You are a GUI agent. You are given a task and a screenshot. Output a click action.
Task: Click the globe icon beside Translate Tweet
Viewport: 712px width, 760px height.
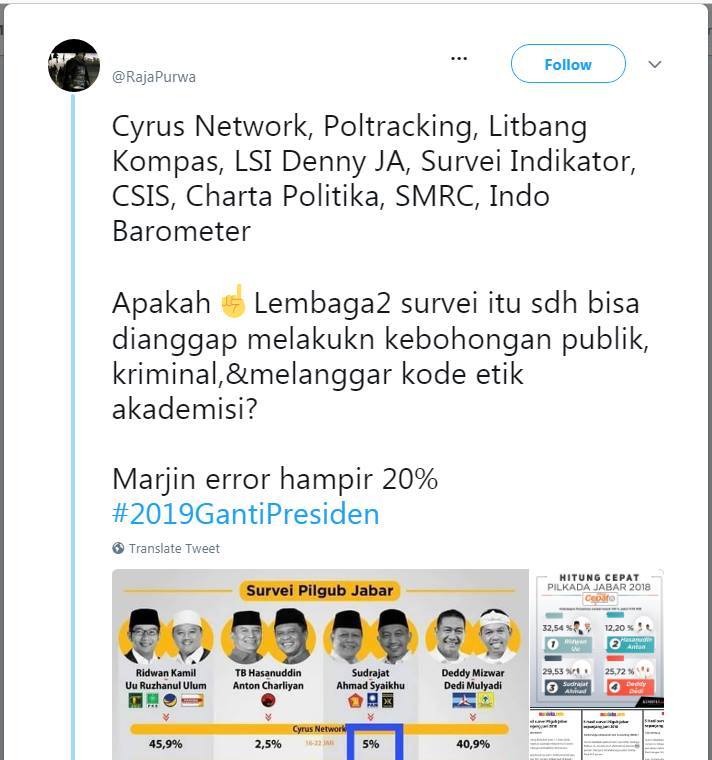(x=118, y=548)
